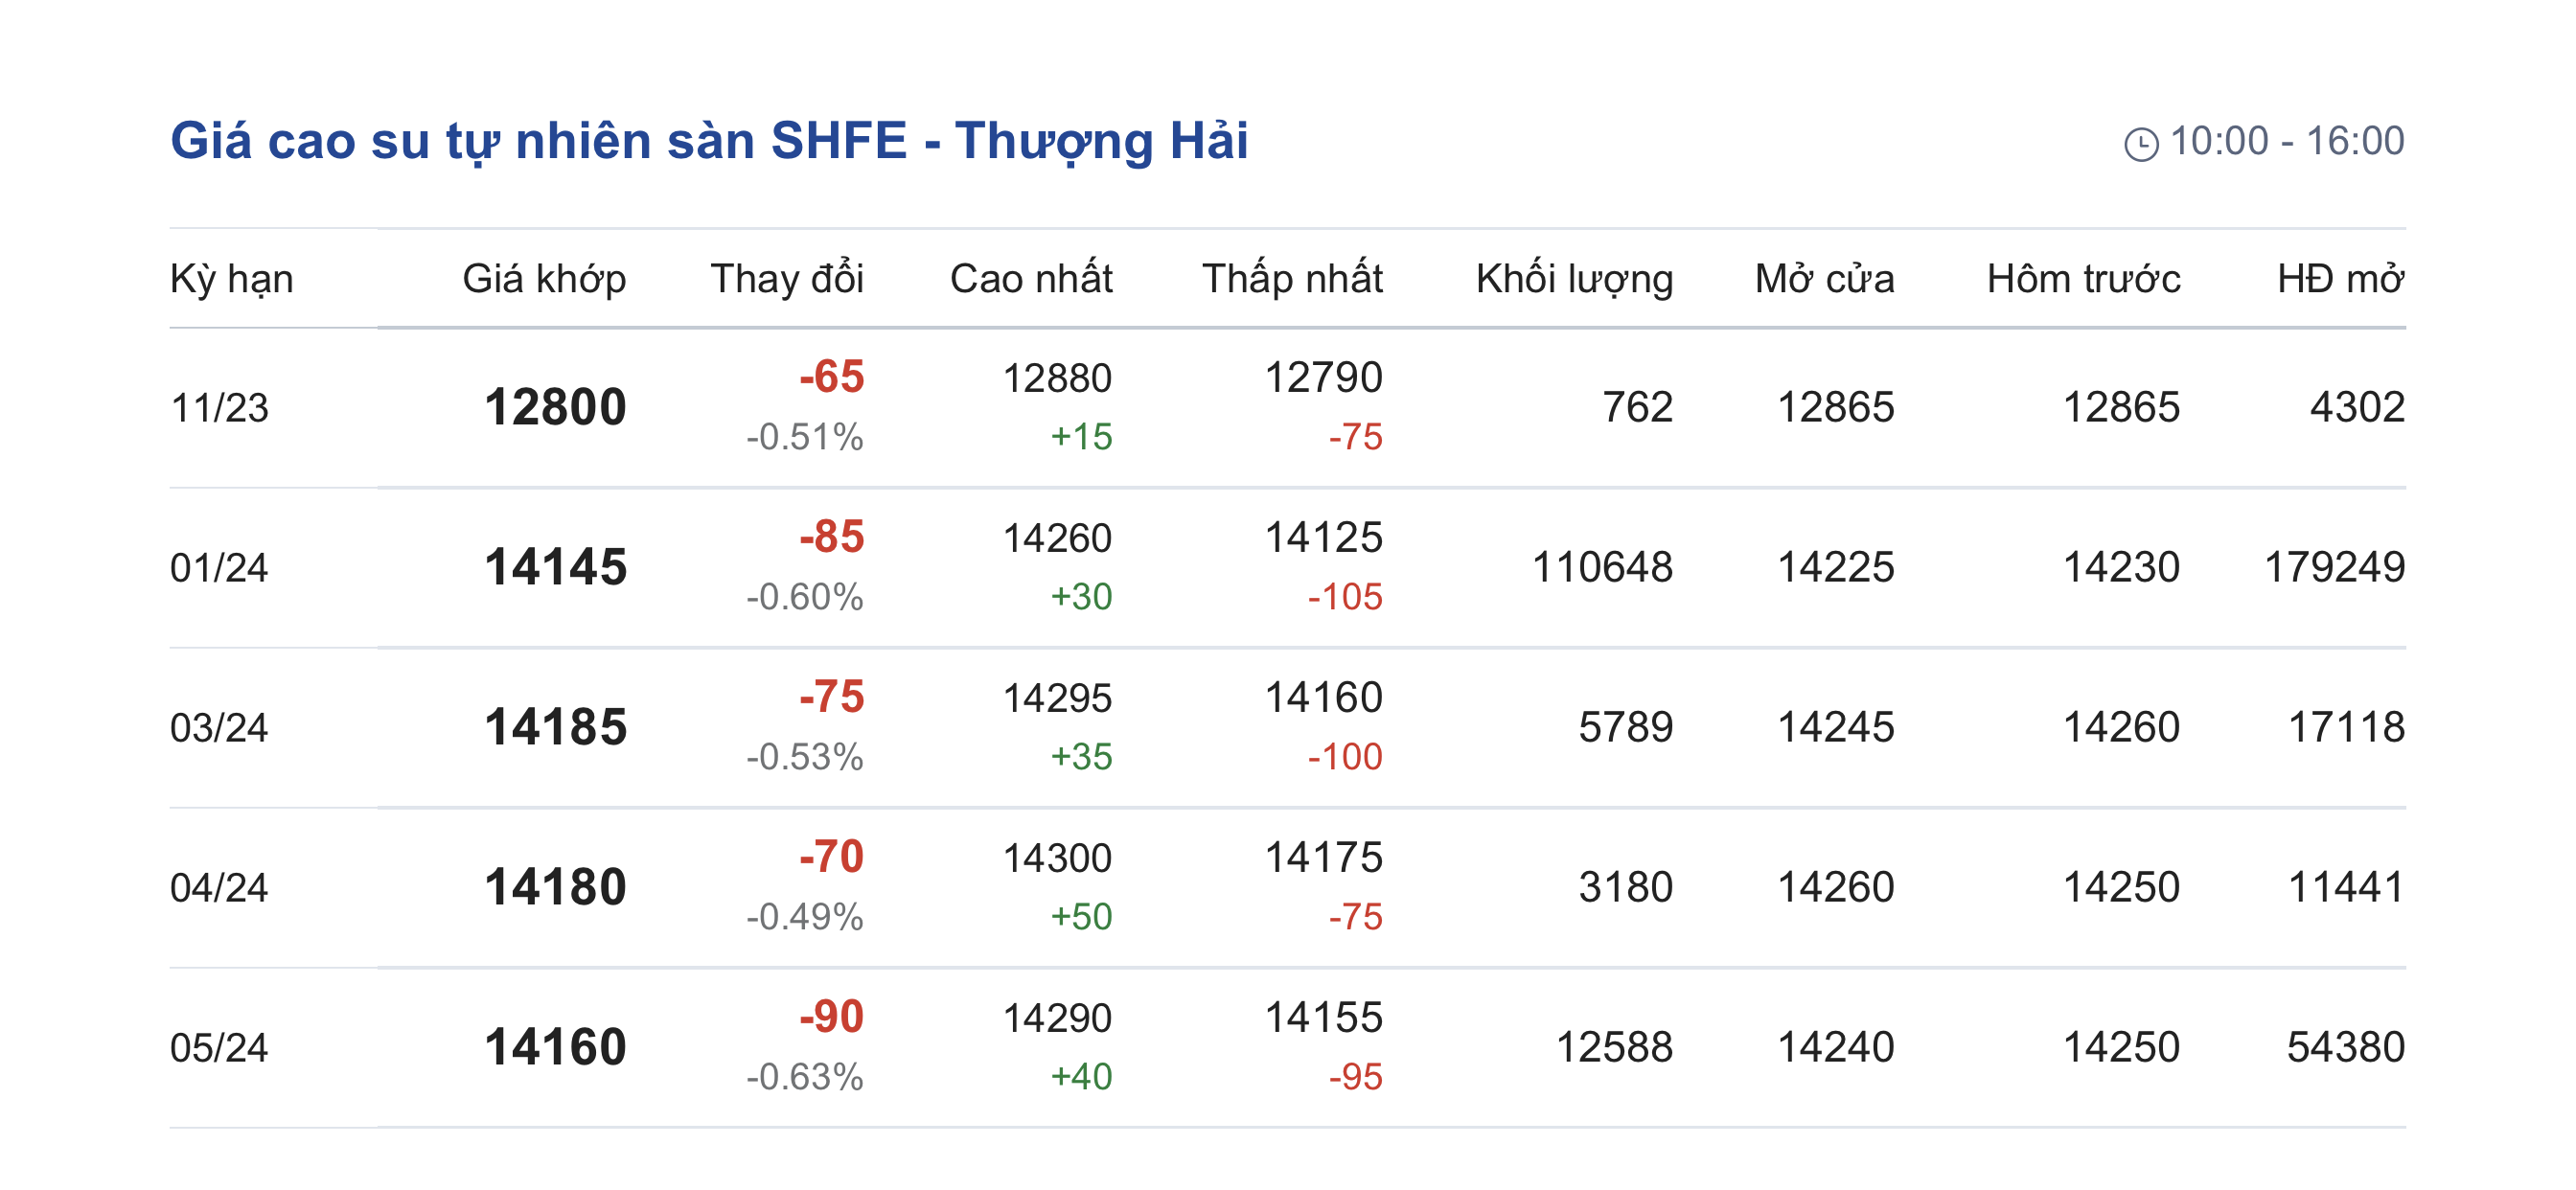Select the HĐ mở column header

tap(2340, 278)
